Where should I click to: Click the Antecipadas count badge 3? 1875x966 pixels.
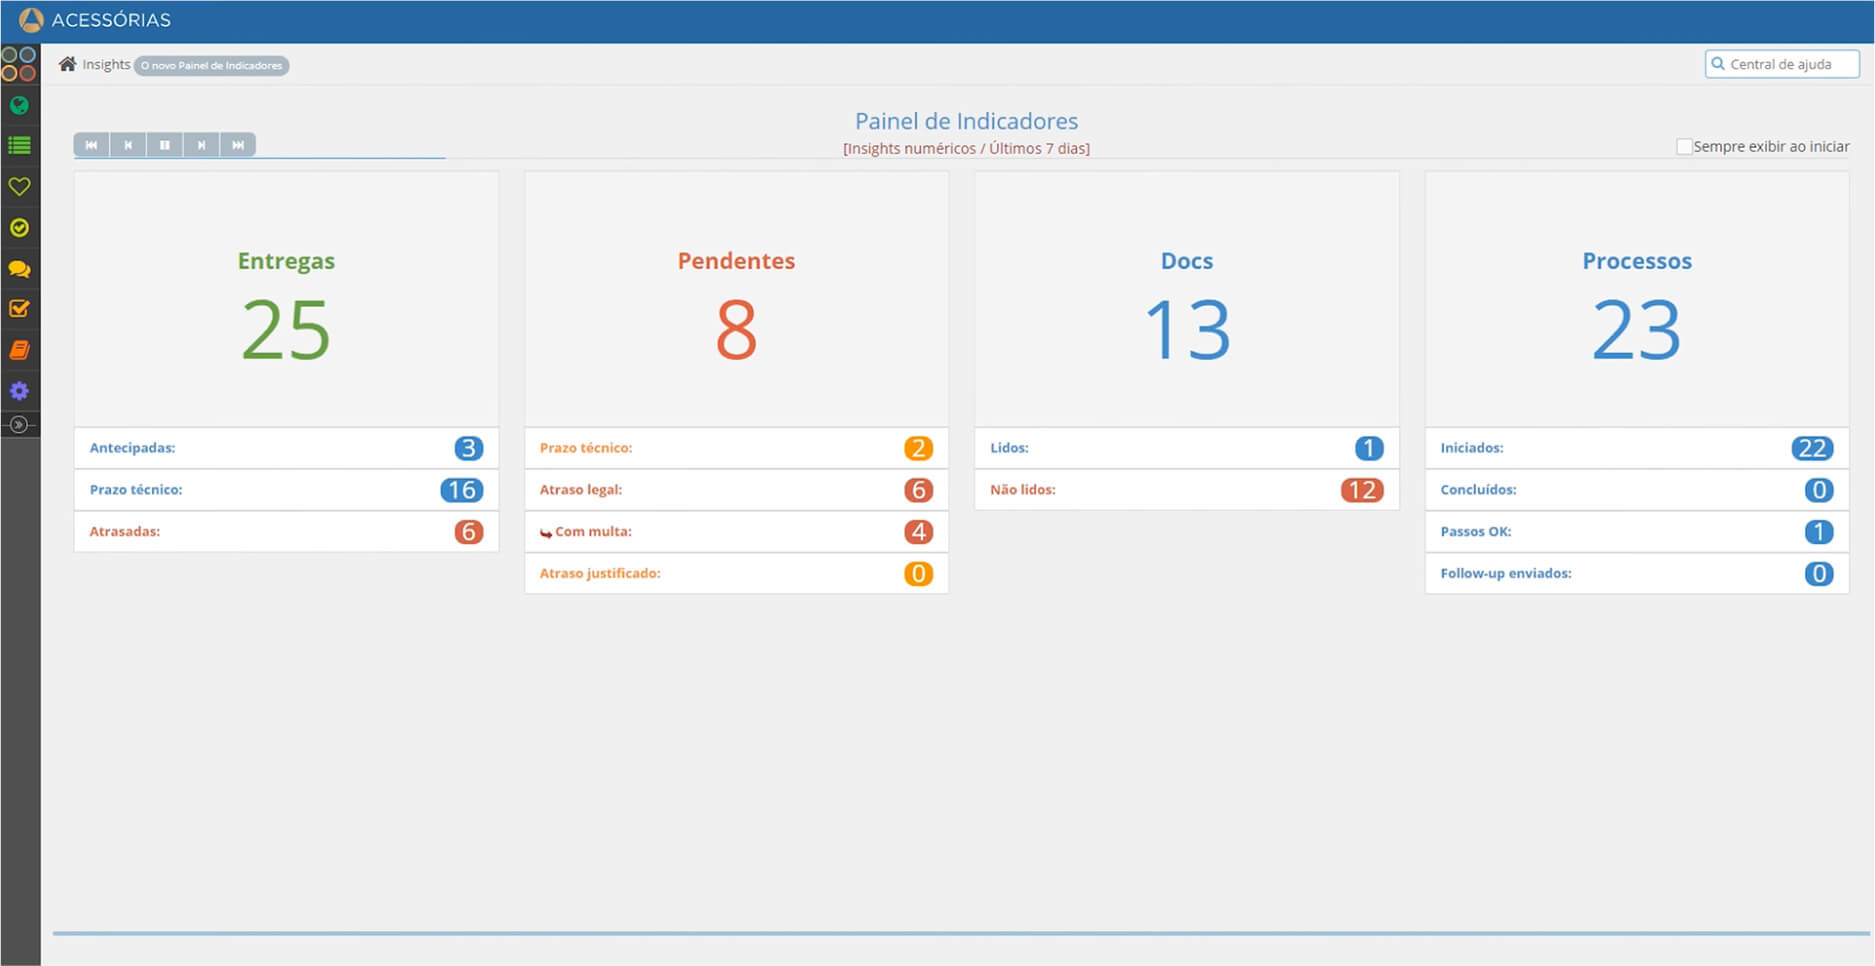(x=468, y=448)
